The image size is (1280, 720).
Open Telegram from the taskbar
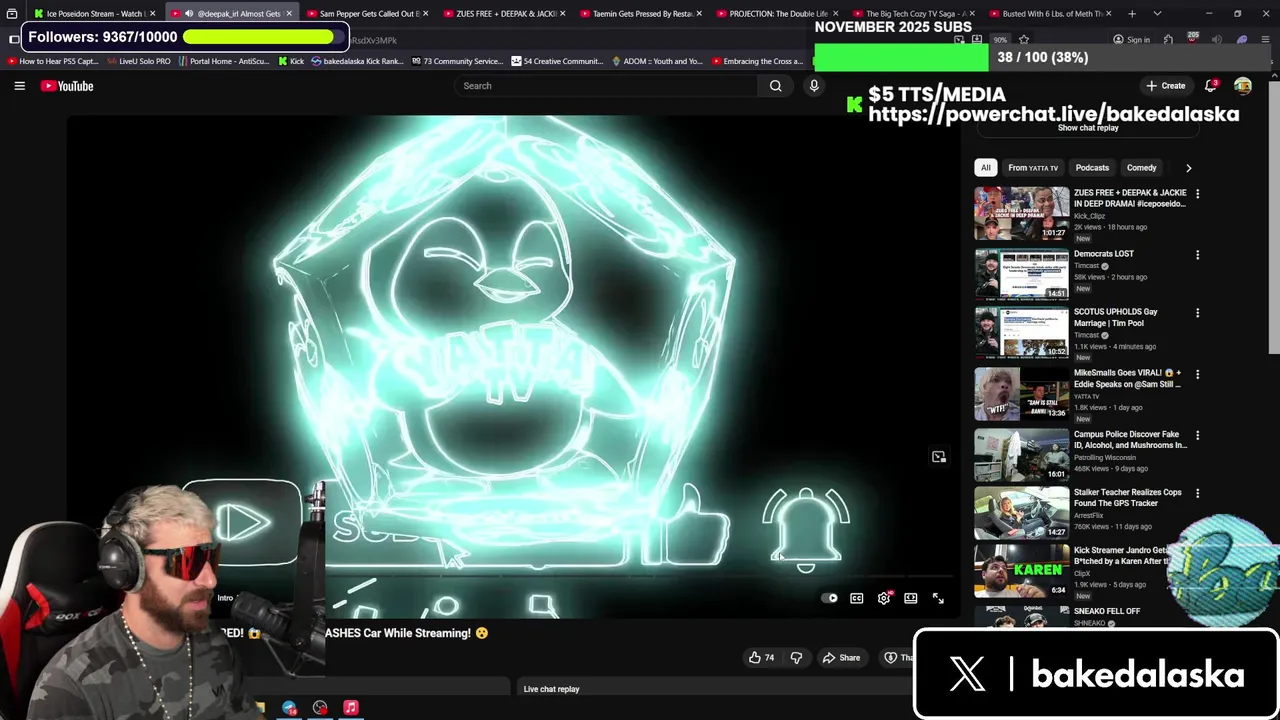click(x=289, y=707)
